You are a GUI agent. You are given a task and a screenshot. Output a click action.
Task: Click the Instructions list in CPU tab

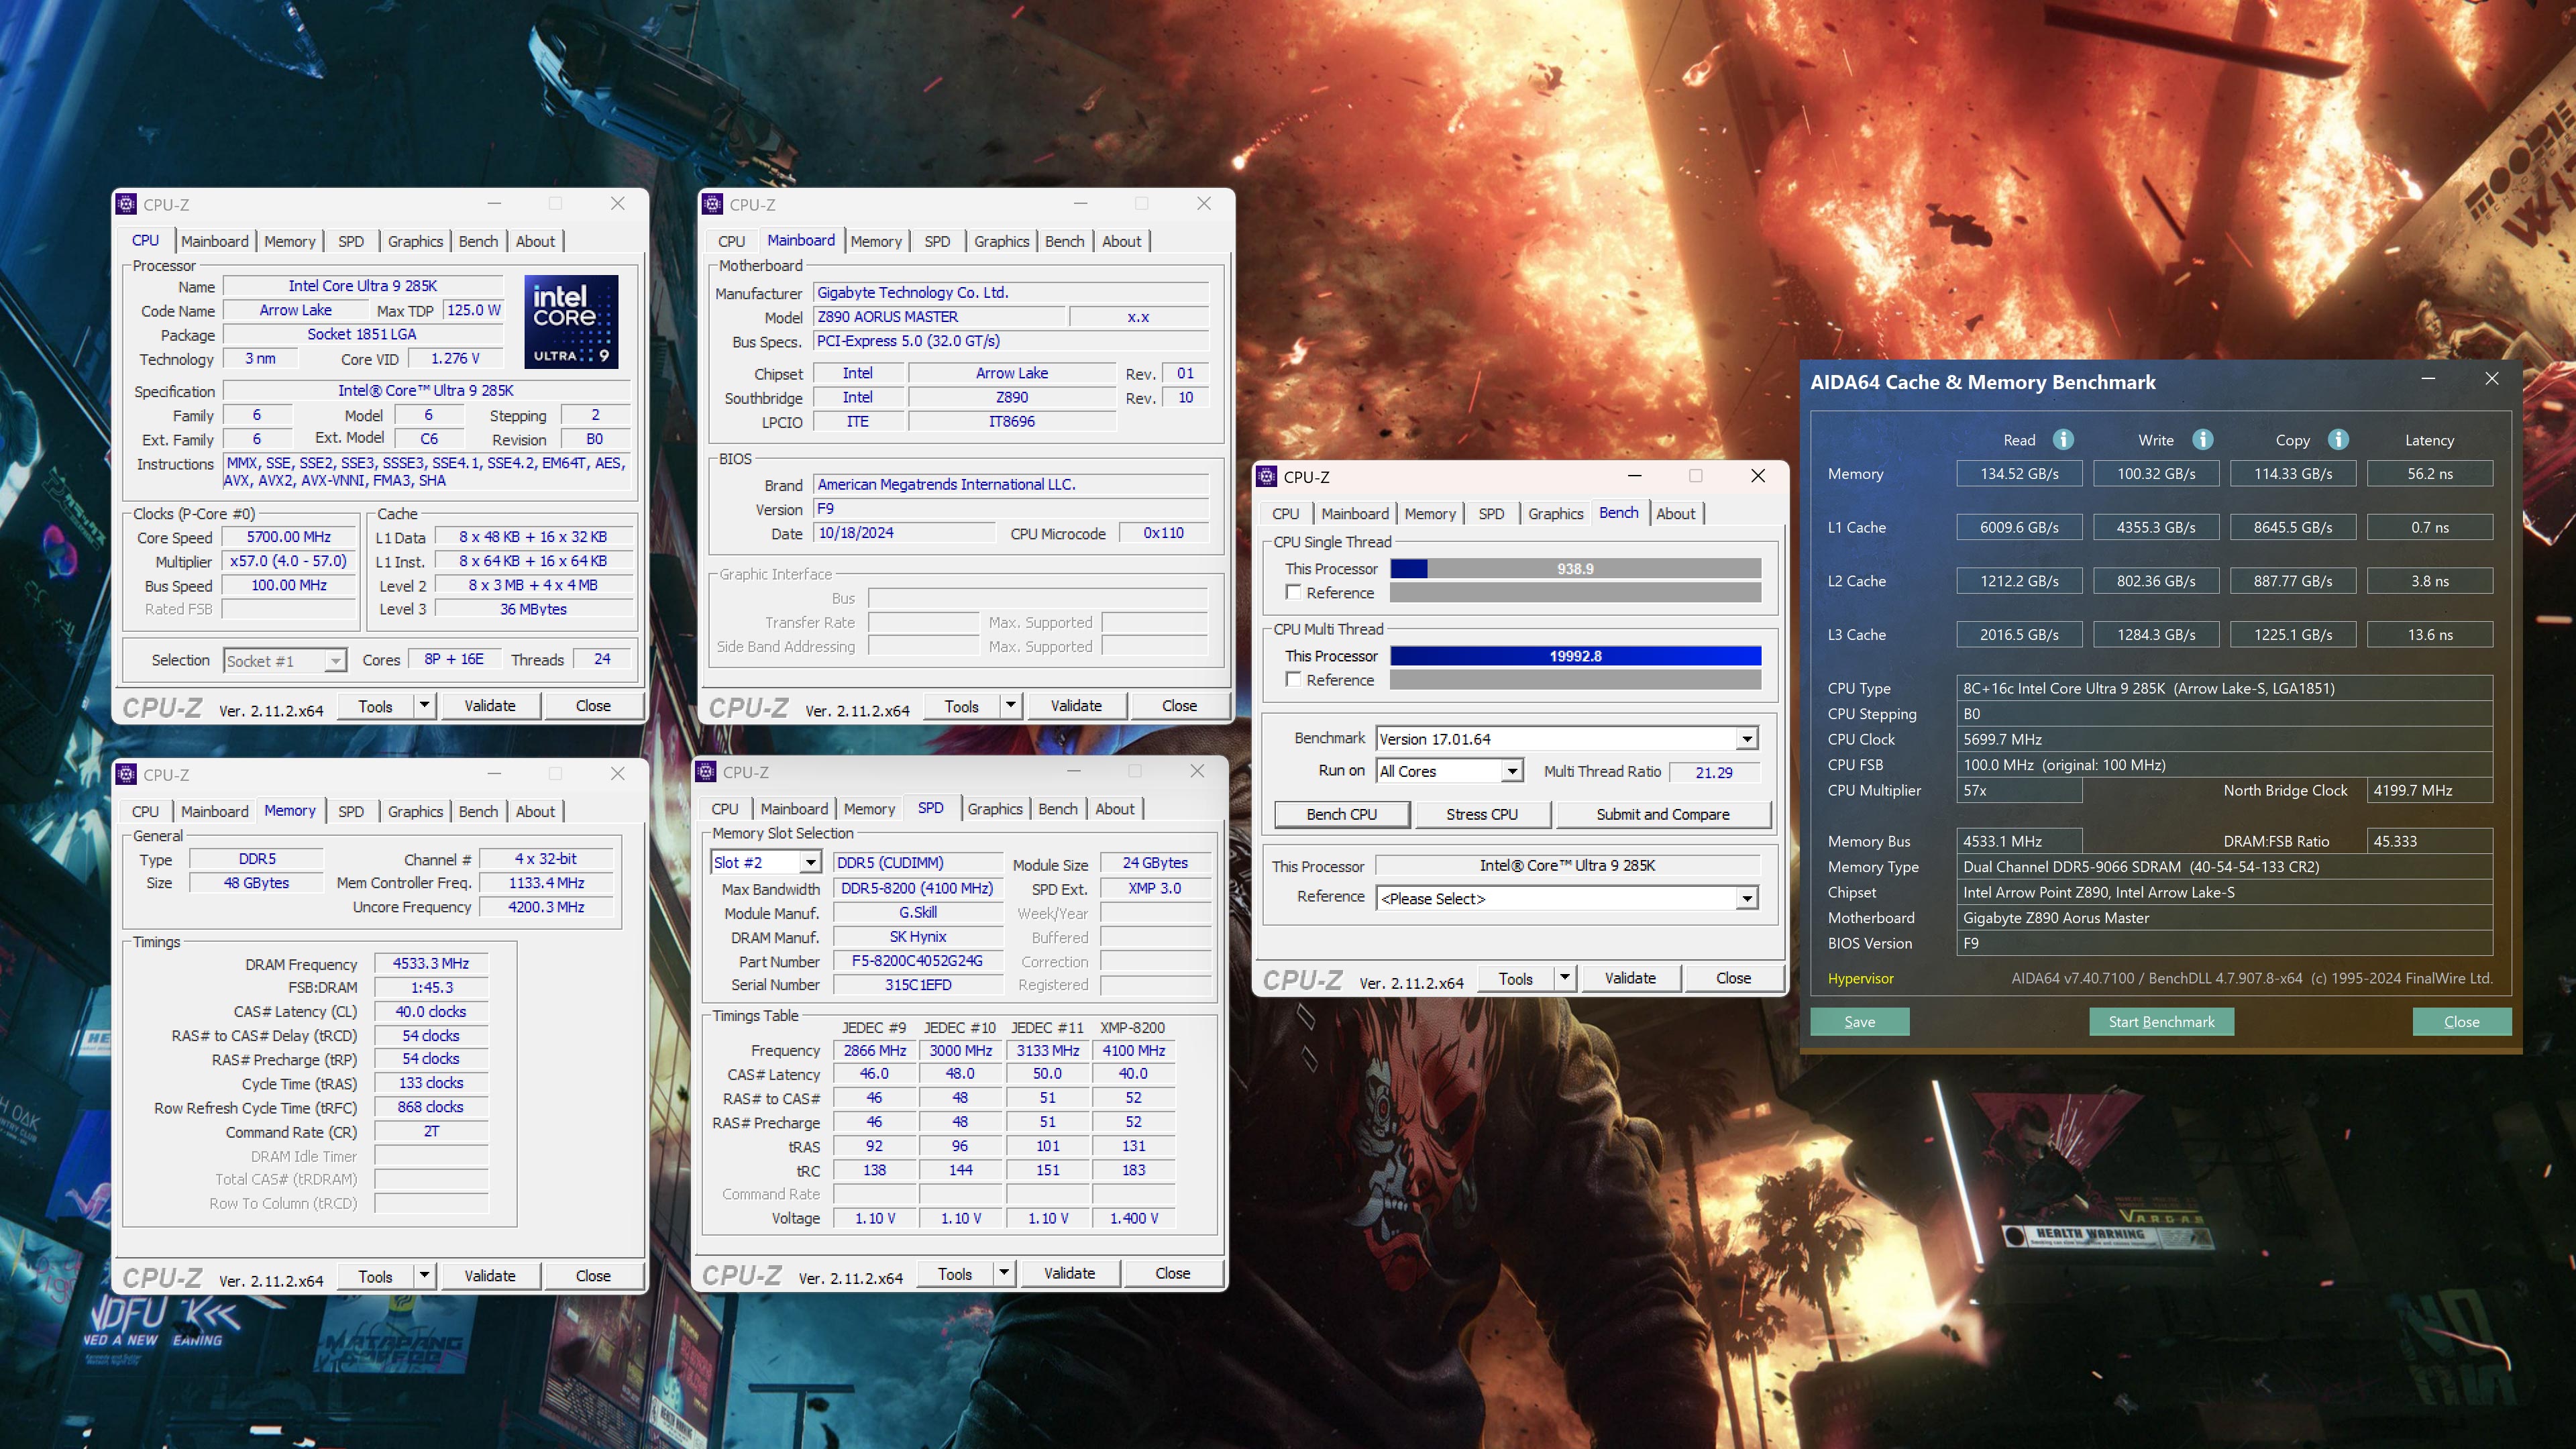(427, 472)
